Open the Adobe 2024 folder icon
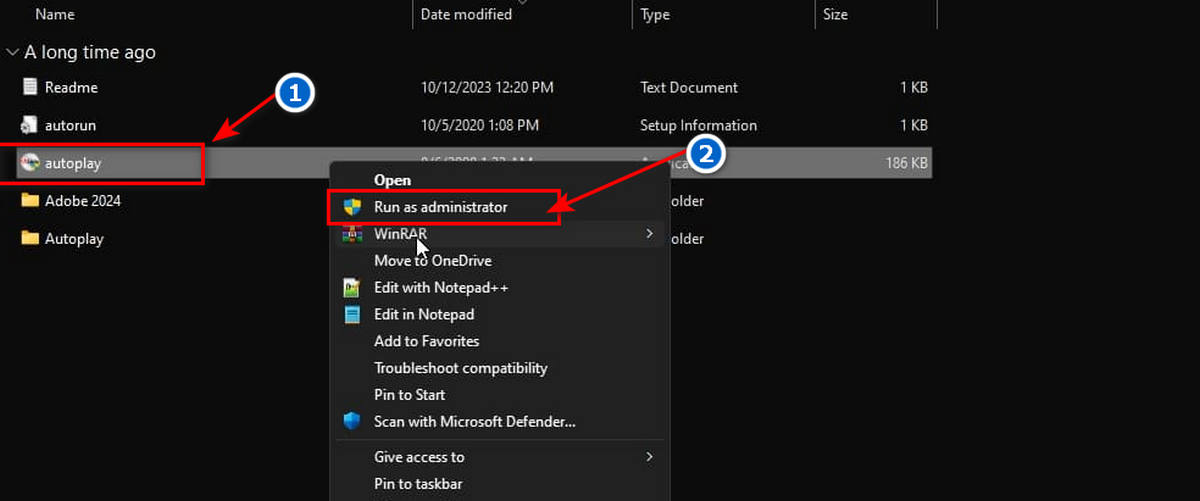The height and width of the screenshot is (501, 1200). click(30, 200)
